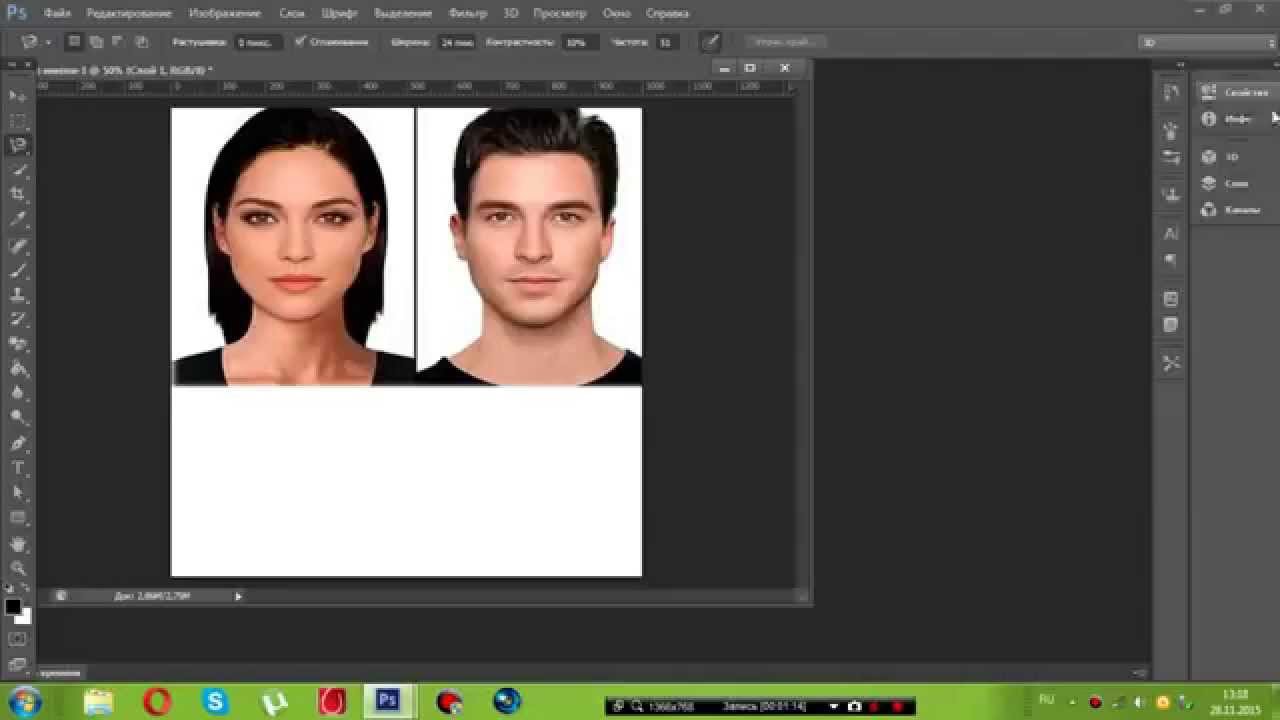1280x720 pixels.
Task: Open the Окно menu
Action: pos(617,14)
